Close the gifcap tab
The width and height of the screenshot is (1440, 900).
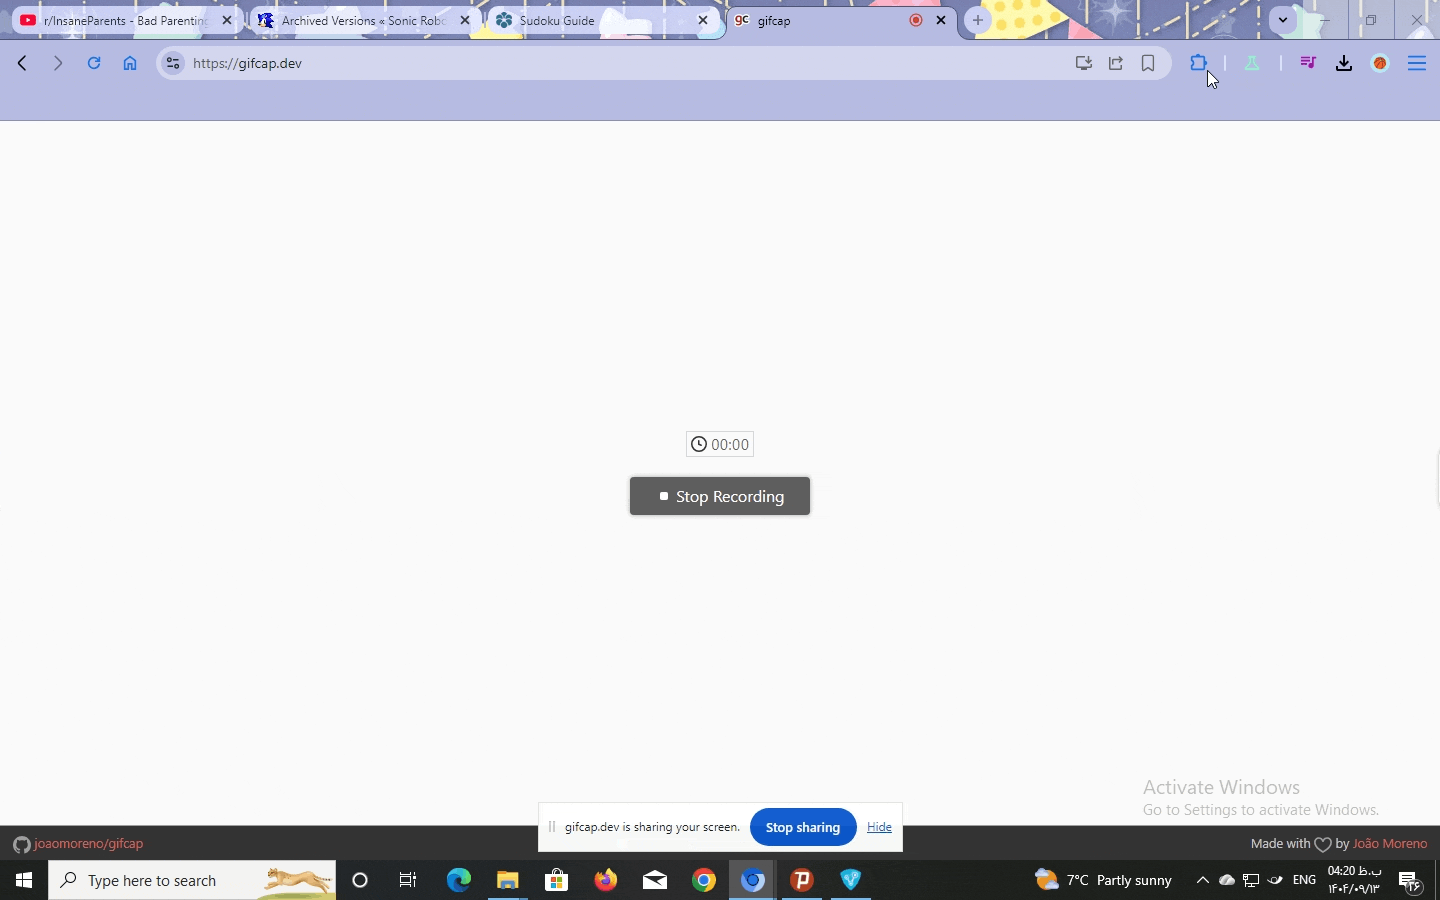point(942,20)
